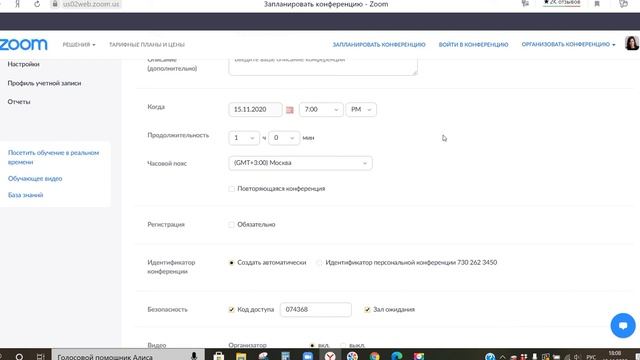
Task: Open the PM period dropdown
Action: (361, 109)
